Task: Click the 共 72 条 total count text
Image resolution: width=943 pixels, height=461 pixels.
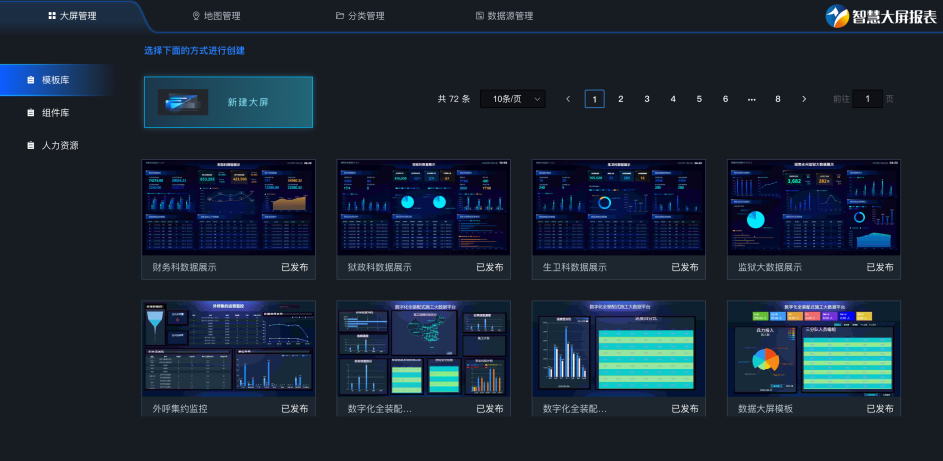Action: pyautogui.click(x=454, y=99)
